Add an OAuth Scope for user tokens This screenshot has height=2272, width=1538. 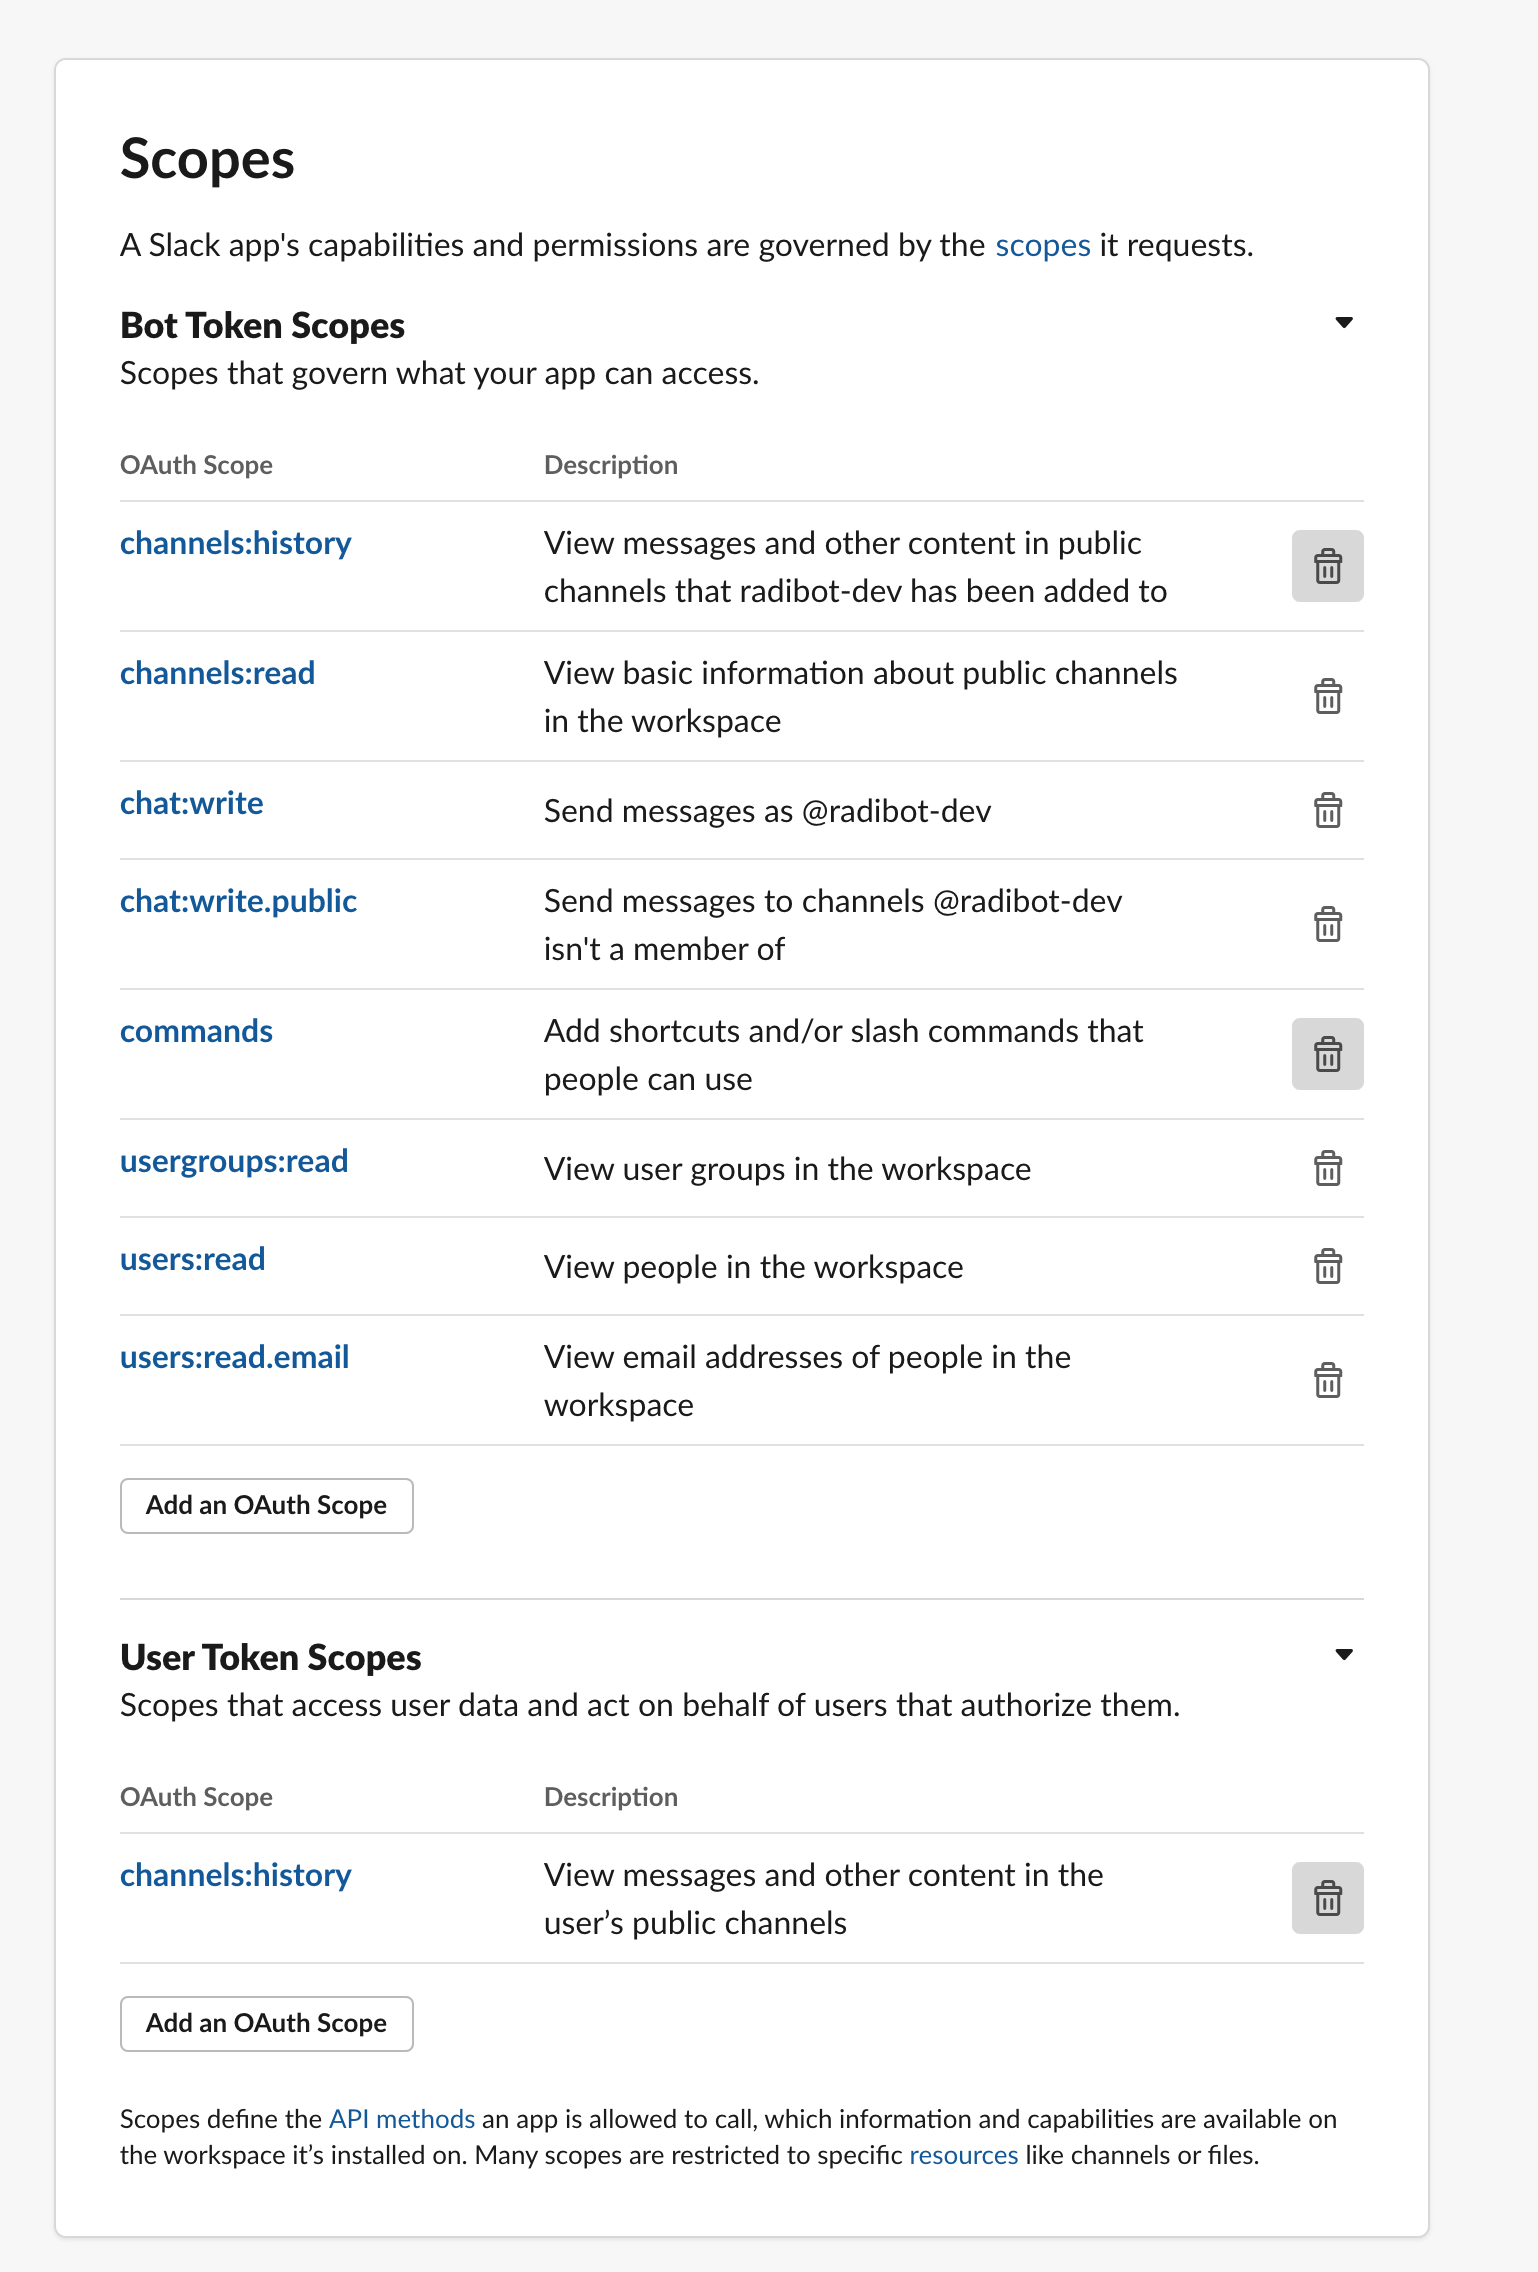[266, 2023]
